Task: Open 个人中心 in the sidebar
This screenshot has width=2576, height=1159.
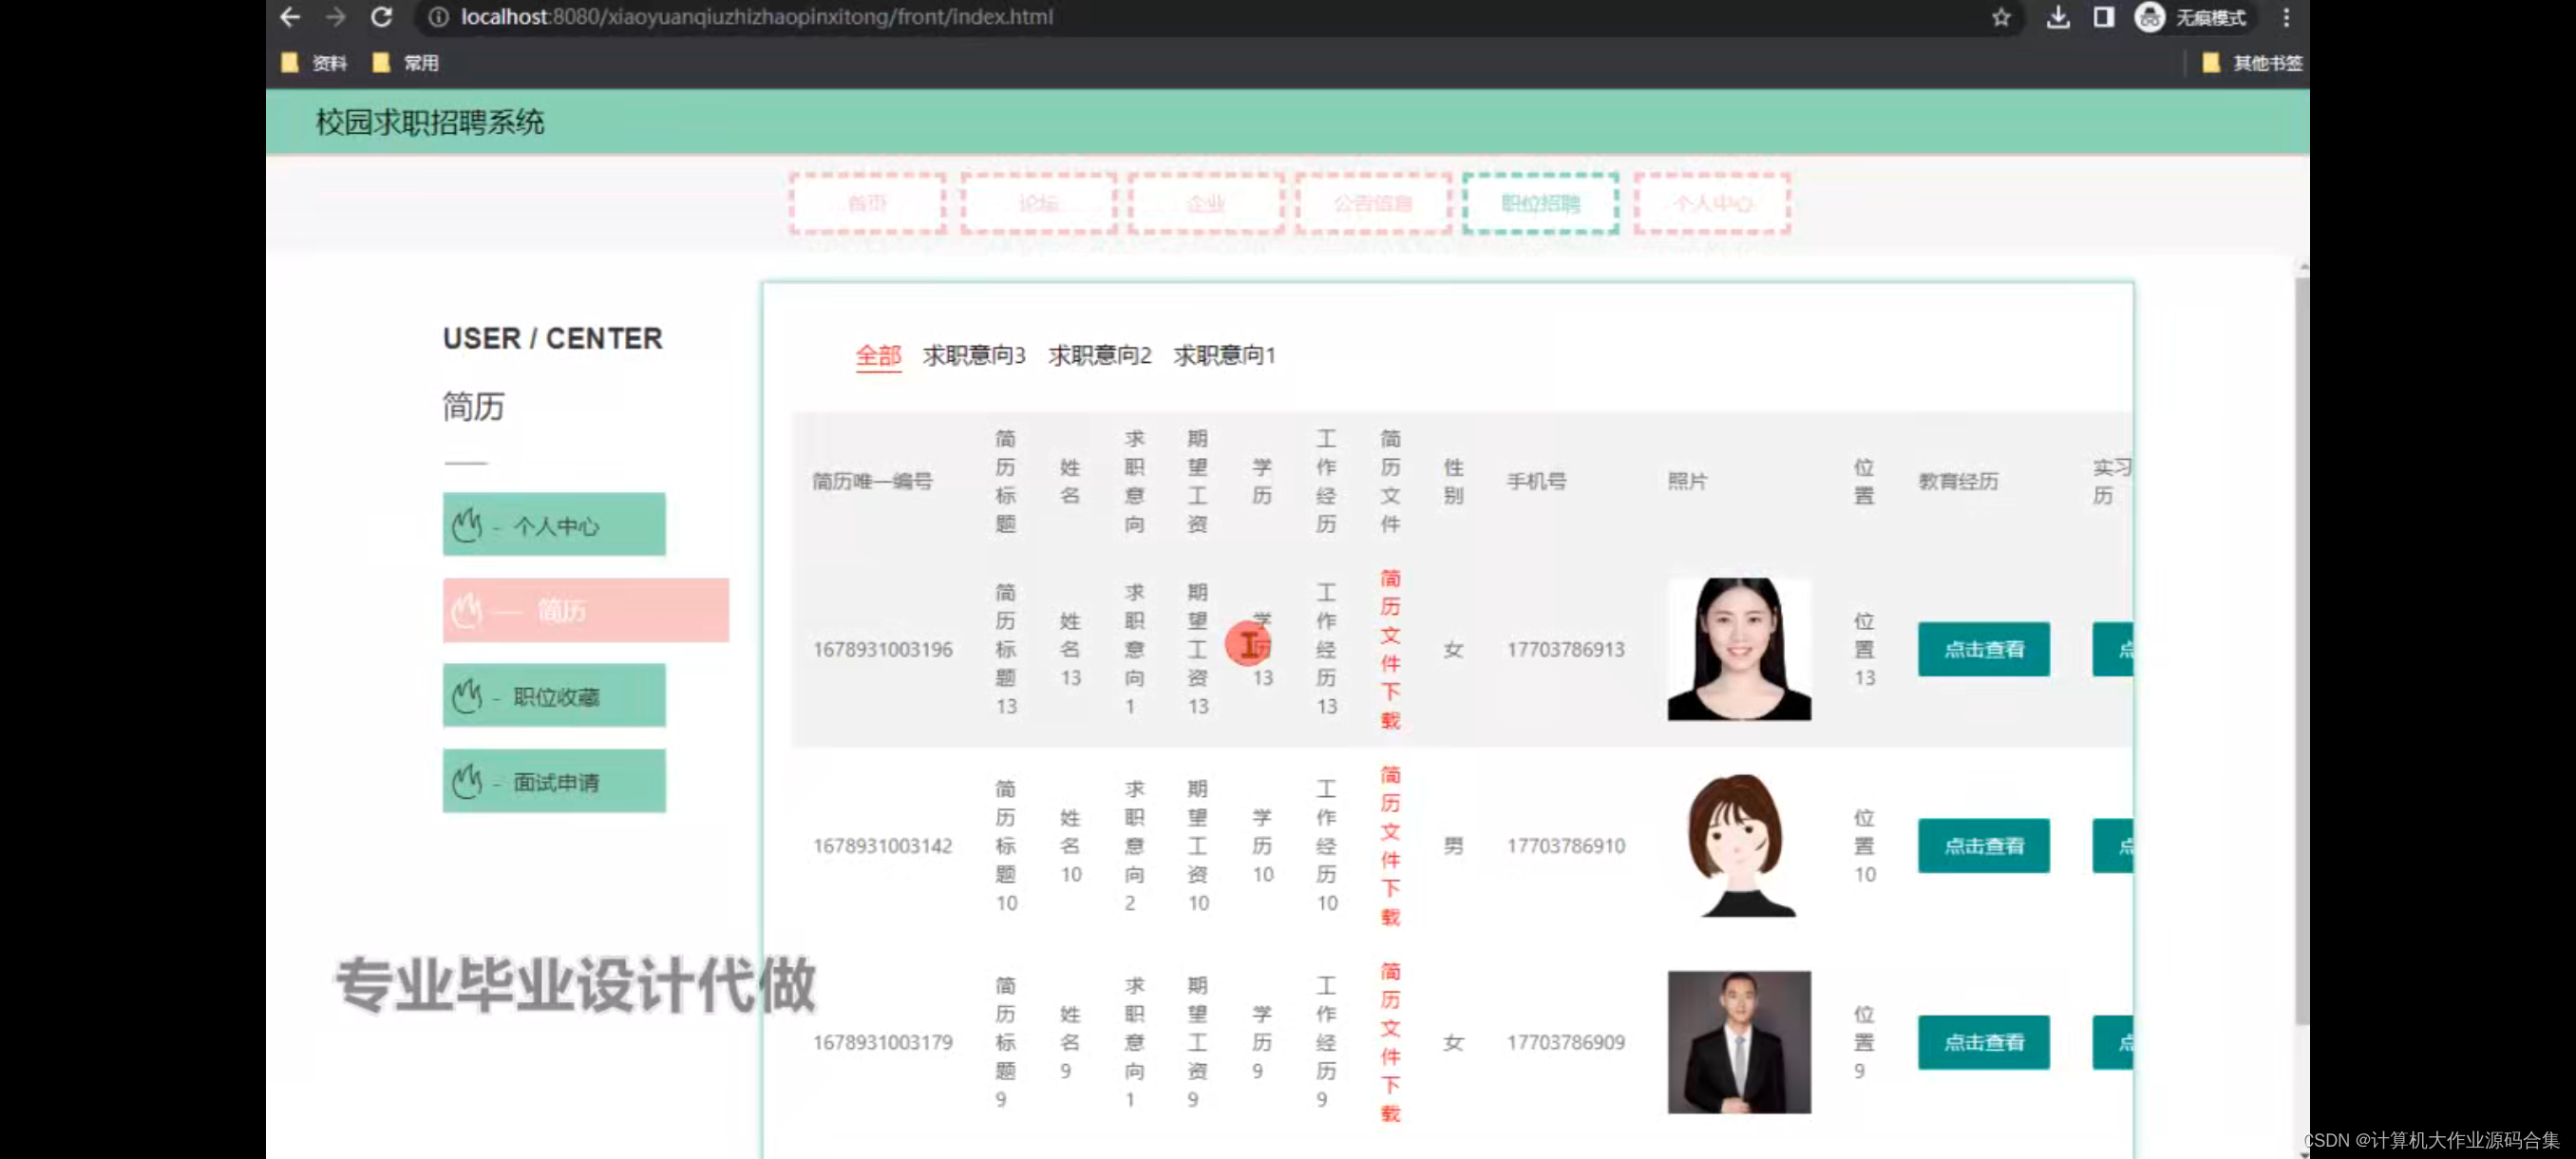Action: 554,524
